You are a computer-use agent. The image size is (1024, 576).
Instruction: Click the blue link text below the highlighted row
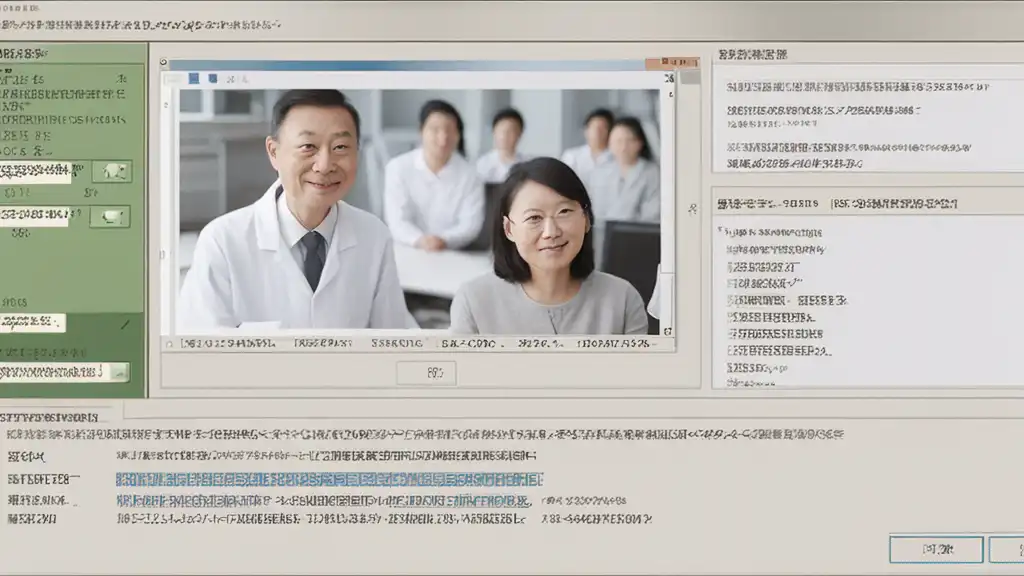click(324, 501)
